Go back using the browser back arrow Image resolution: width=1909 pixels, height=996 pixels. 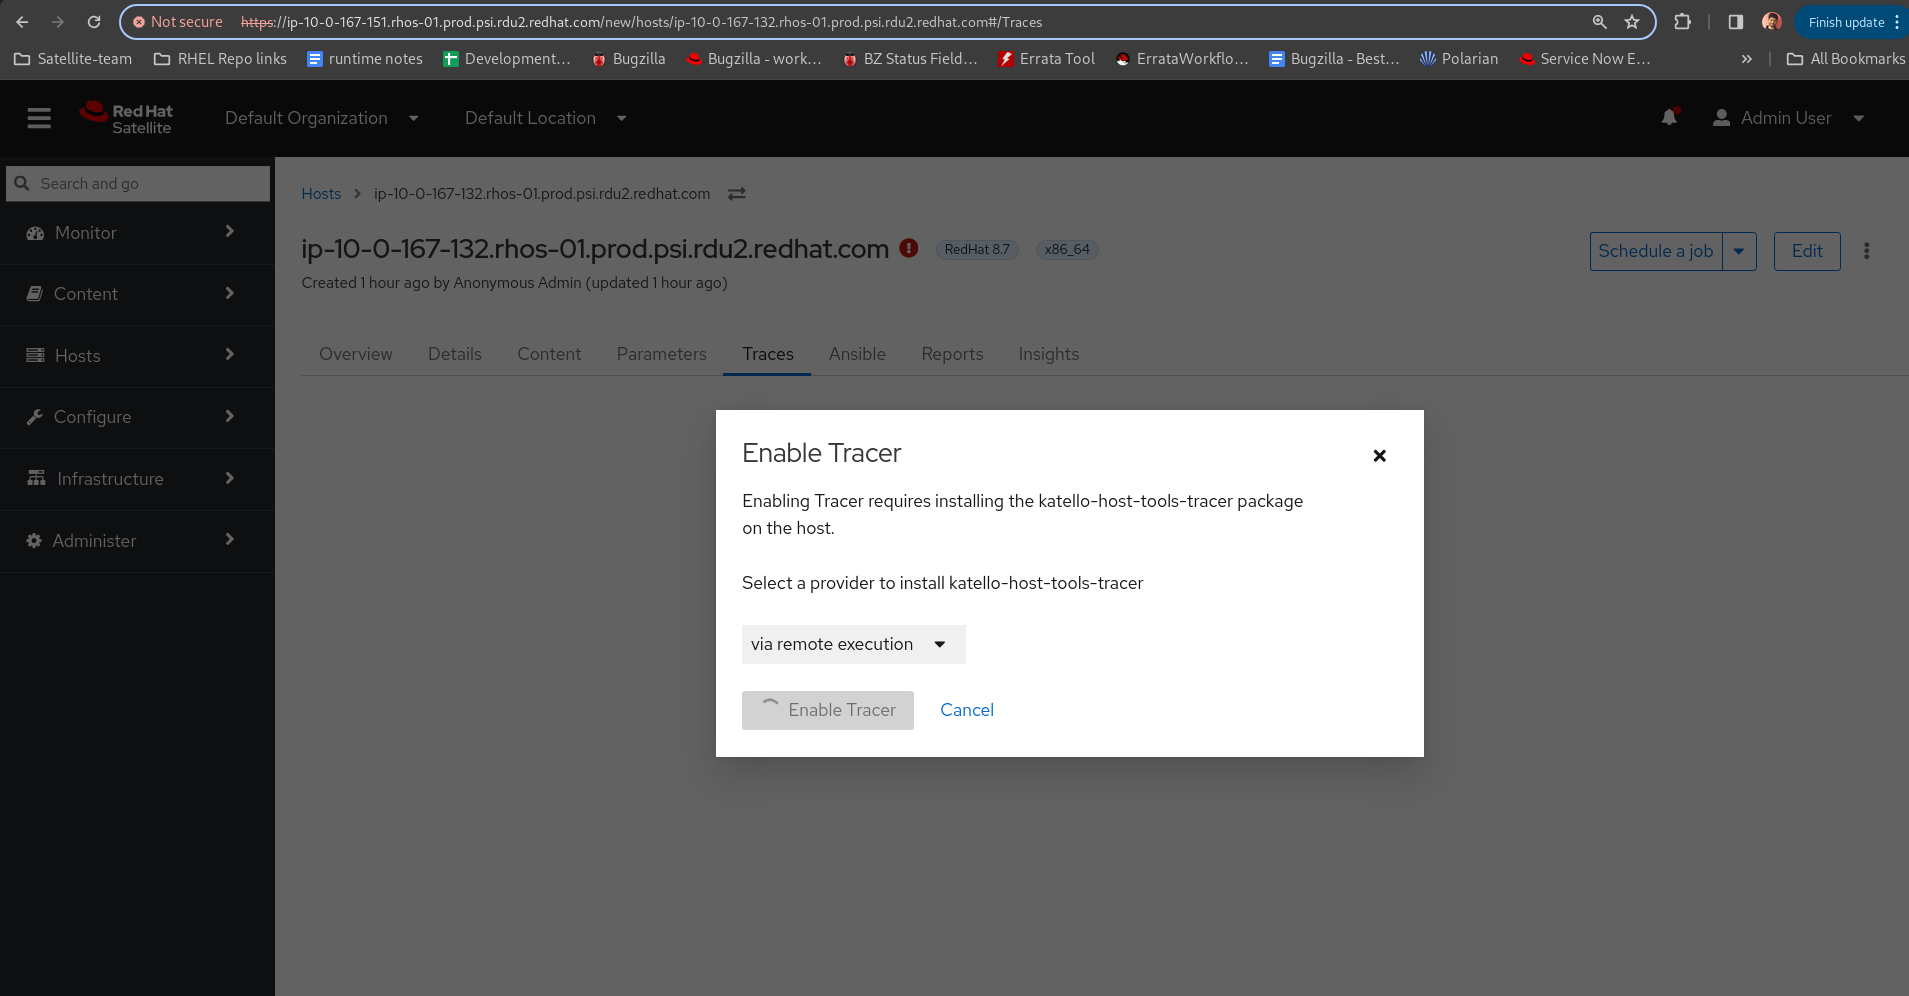coord(22,22)
